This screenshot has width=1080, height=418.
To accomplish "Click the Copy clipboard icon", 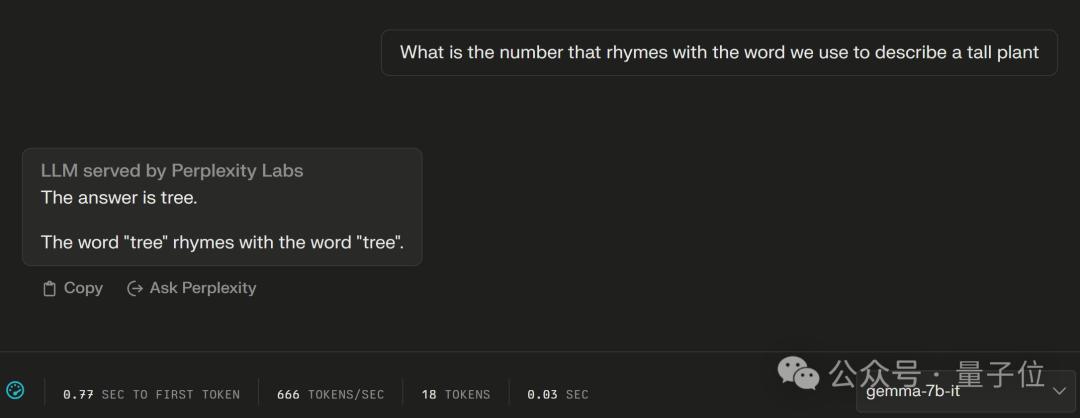I will click(49, 288).
